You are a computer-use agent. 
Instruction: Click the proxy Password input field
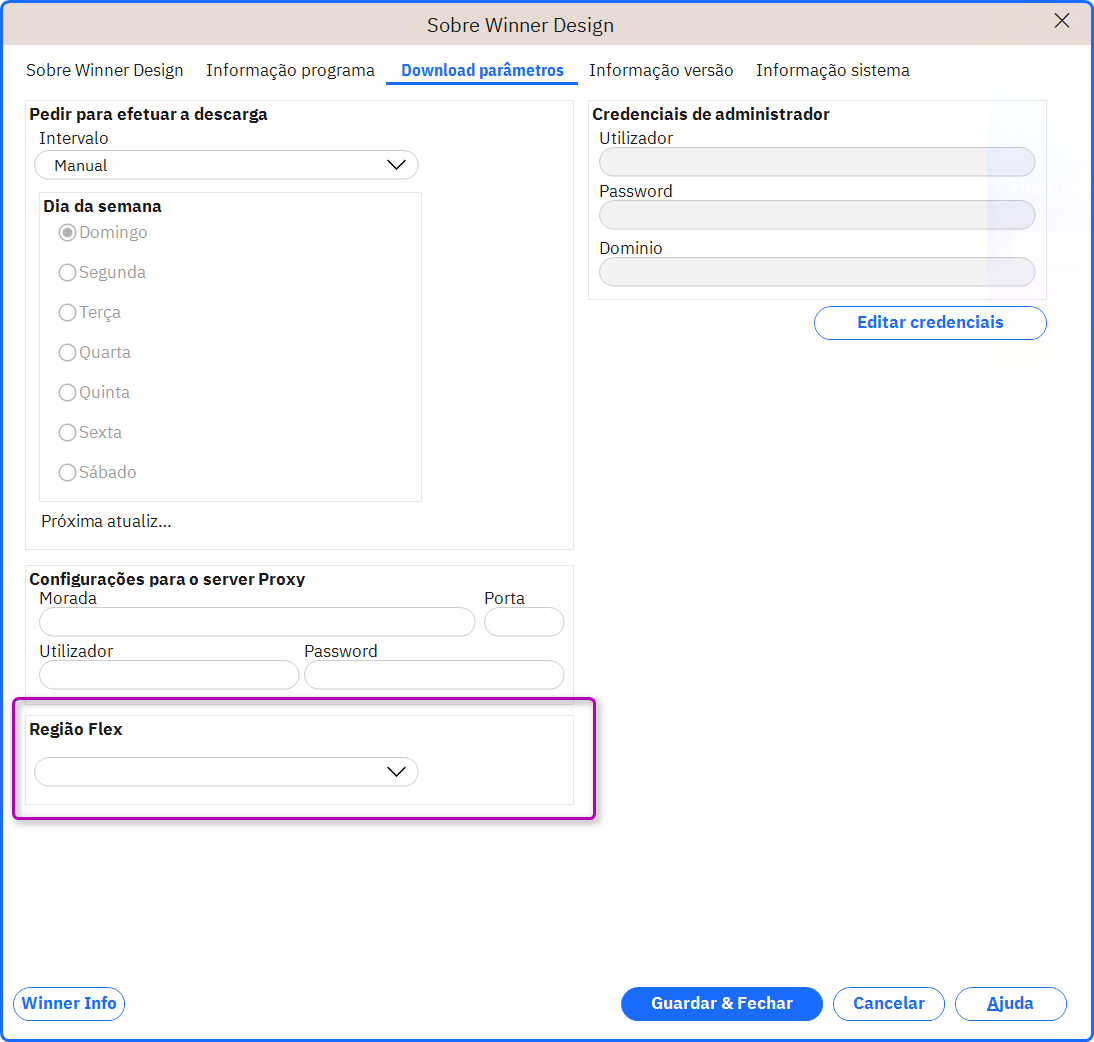pyautogui.click(x=434, y=675)
